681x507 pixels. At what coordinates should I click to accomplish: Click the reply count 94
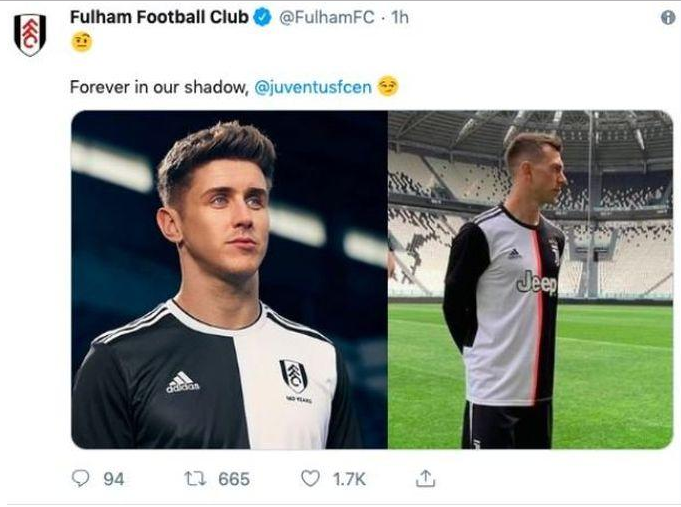[114, 479]
